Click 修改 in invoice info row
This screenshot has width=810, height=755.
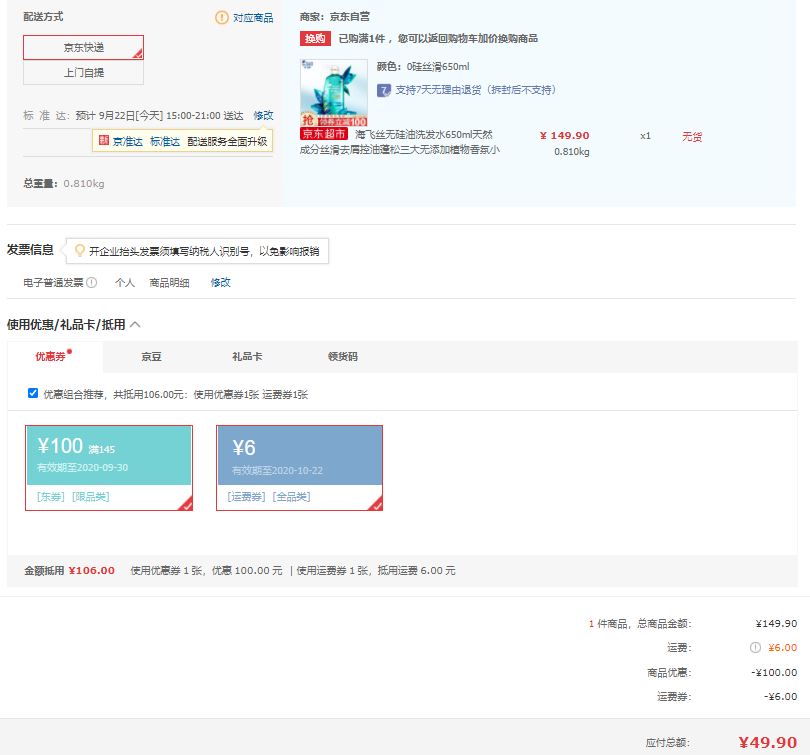(221, 282)
